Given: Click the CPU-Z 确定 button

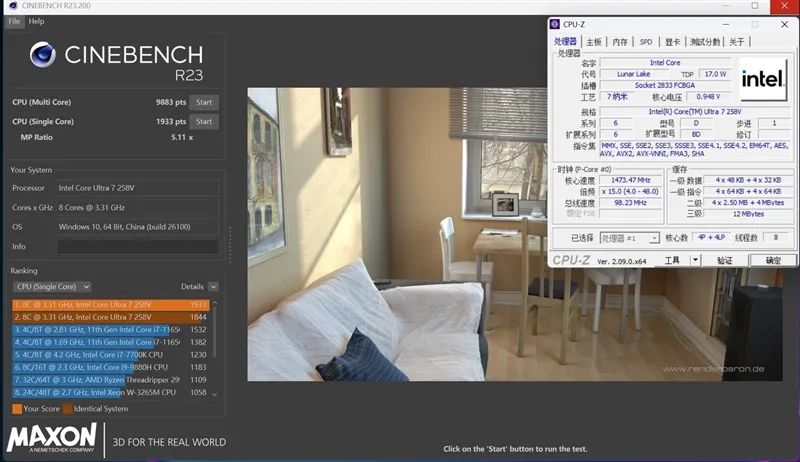Looking at the screenshot, I should click(x=773, y=261).
